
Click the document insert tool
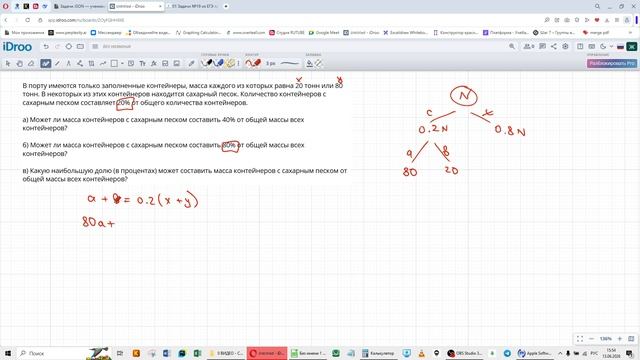tap(165, 63)
